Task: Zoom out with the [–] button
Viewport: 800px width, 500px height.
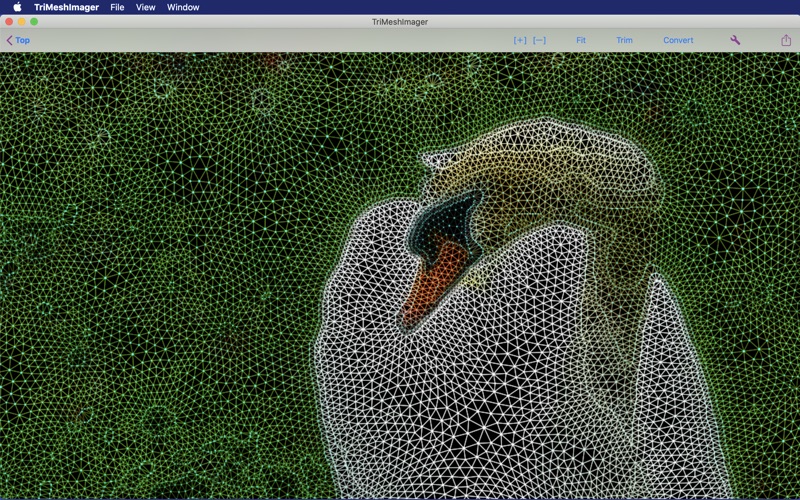Action: 539,40
